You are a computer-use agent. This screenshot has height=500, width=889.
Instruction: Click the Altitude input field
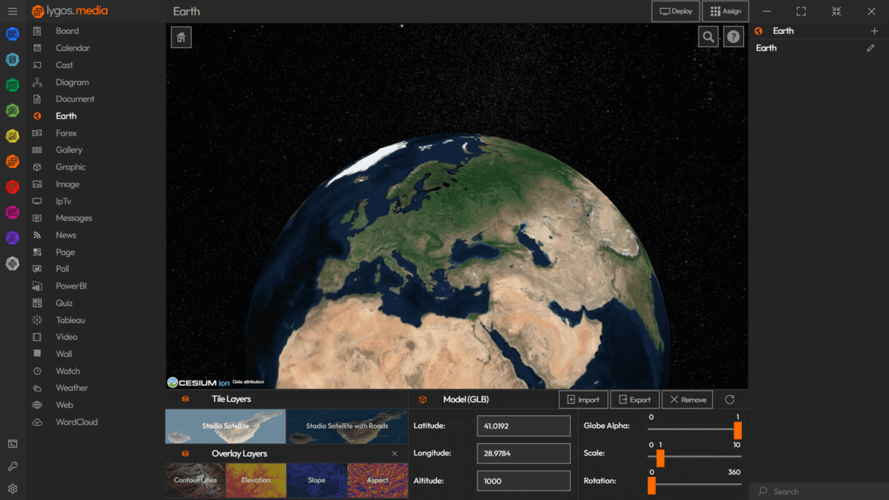coord(523,481)
